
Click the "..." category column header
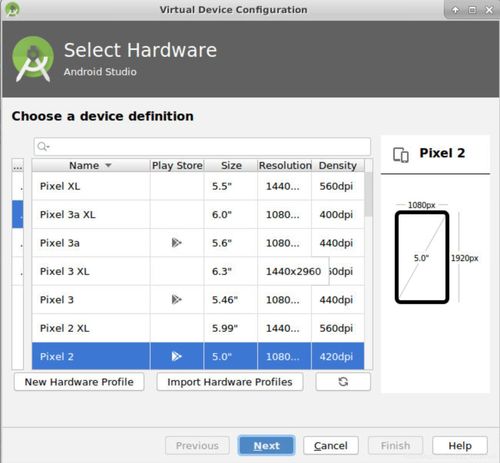pos(18,165)
